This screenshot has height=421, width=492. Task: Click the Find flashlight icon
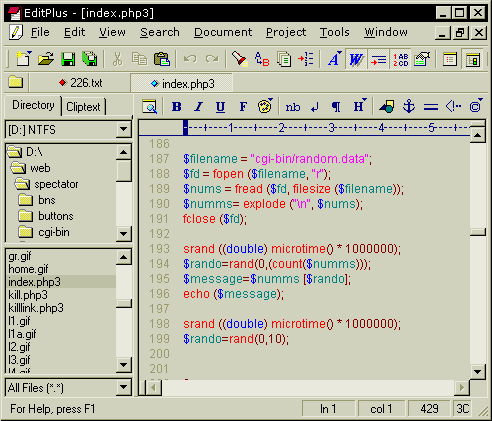click(239, 59)
